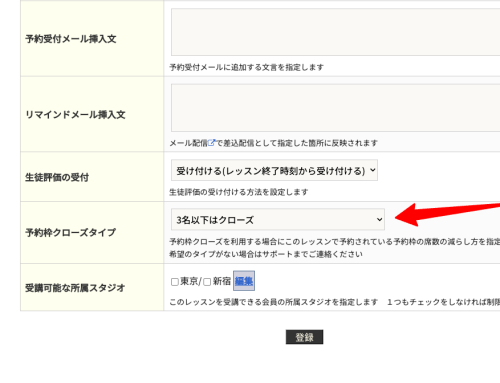Click the 予約枠クローズタイプ label

pos(71,232)
